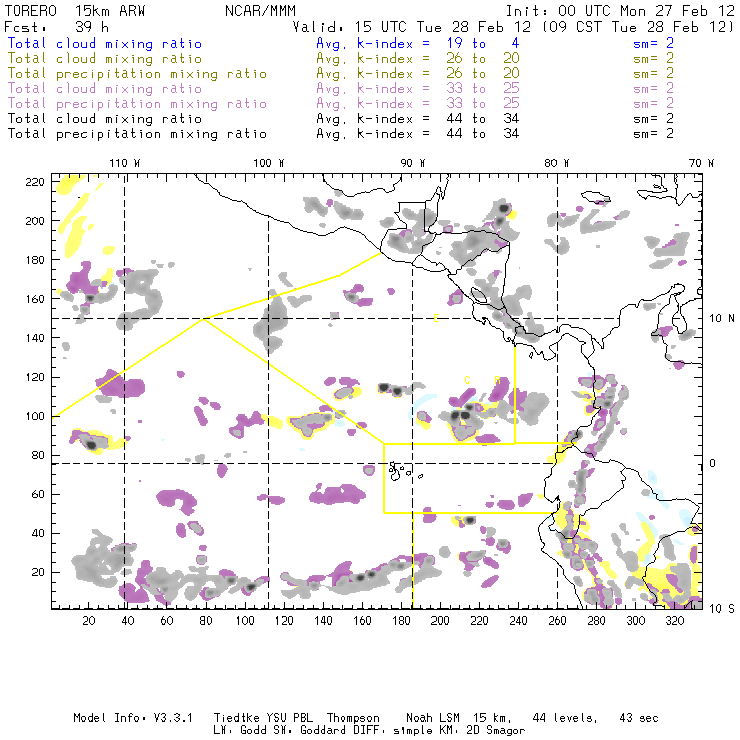
Task: Click the 'NCAR/MMM' header text
Action: (x=261, y=11)
